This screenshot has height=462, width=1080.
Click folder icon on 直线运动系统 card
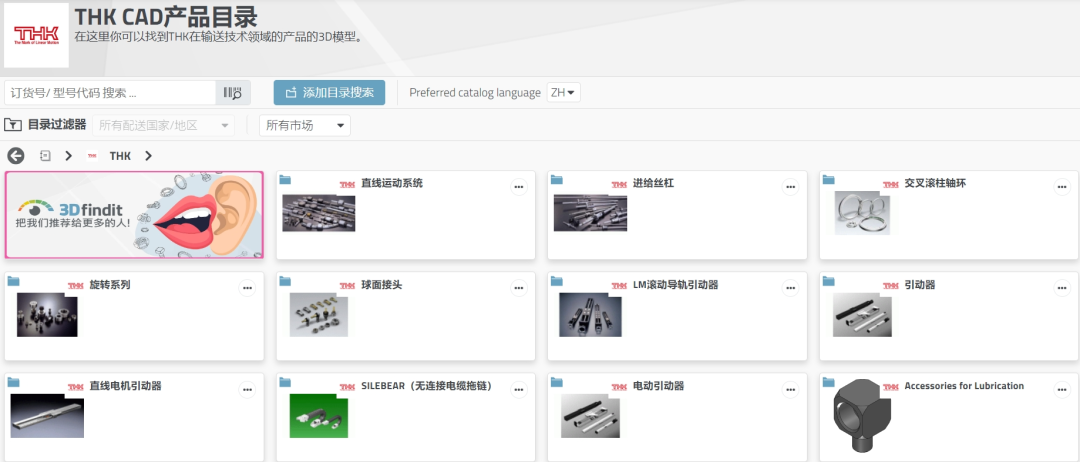[285, 180]
